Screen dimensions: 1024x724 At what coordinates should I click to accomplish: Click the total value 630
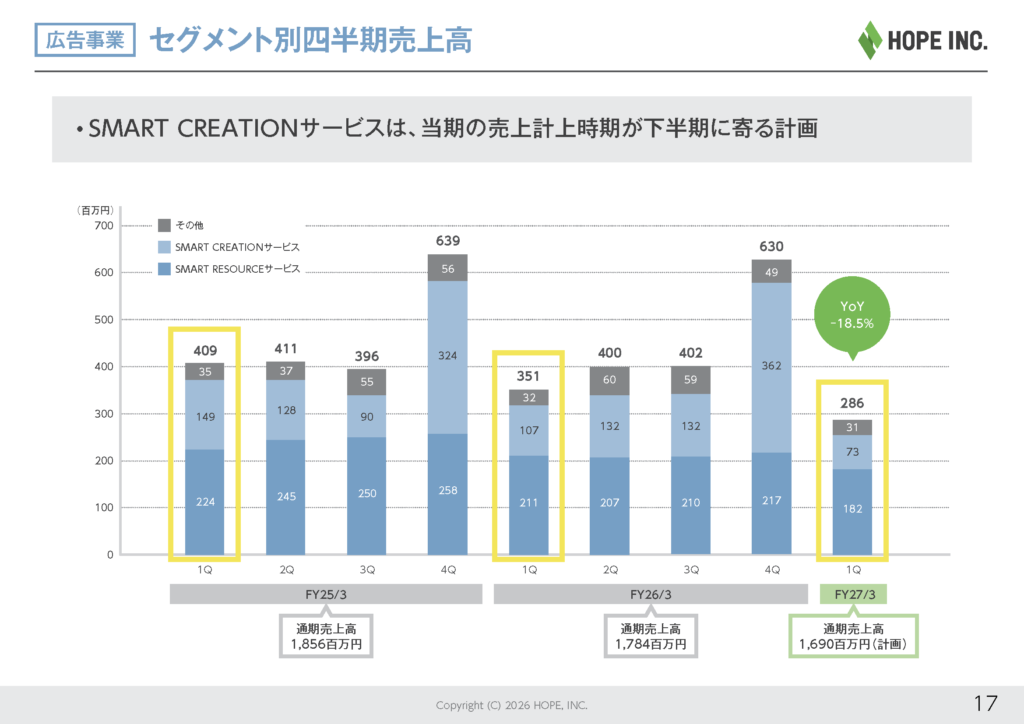(x=771, y=247)
